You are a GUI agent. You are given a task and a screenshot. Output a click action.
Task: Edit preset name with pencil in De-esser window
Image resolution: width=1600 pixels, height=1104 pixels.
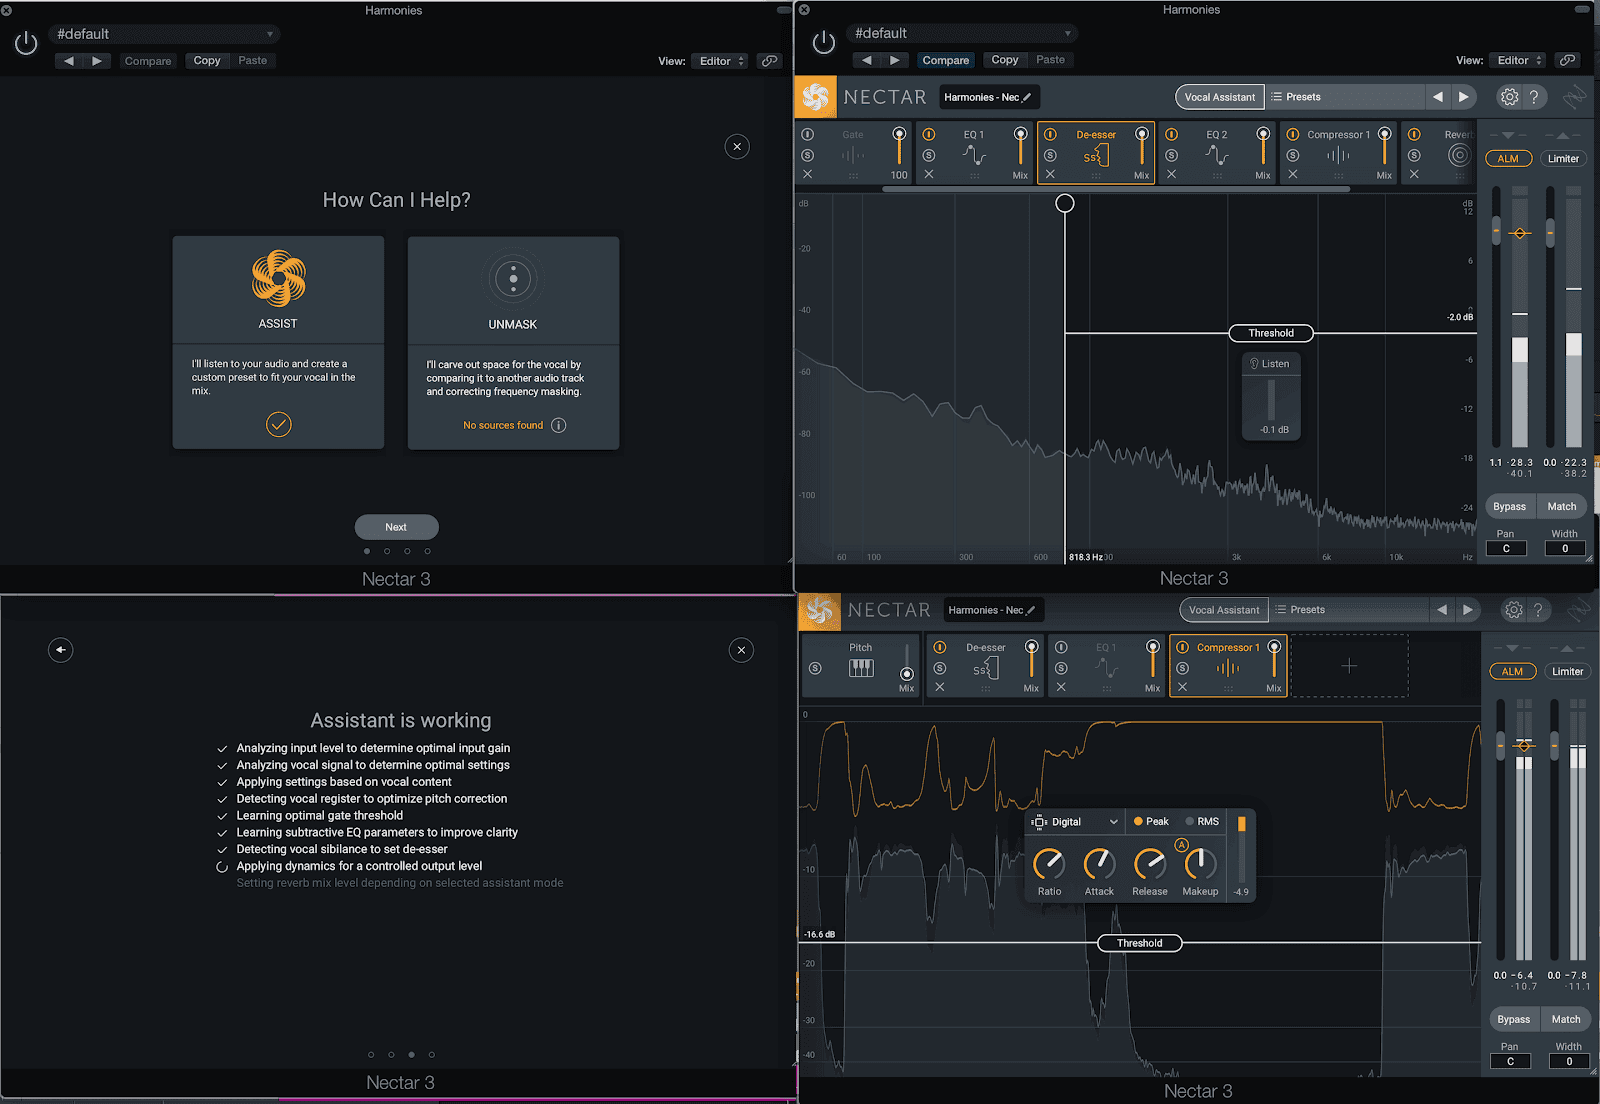1027,97
